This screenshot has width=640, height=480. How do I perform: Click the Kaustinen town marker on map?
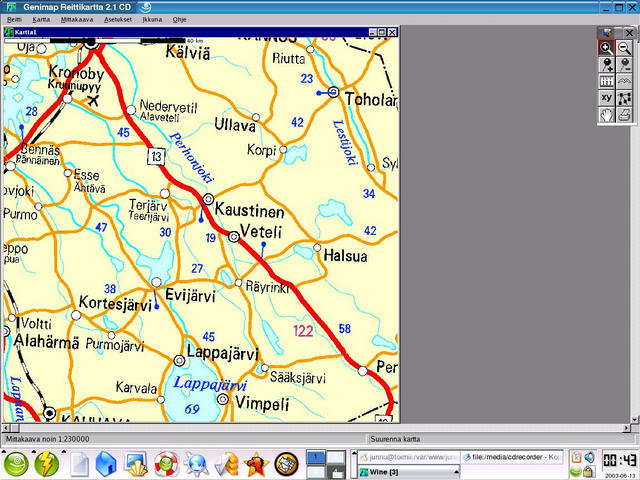pyautogui.click(x=208, y=199)
